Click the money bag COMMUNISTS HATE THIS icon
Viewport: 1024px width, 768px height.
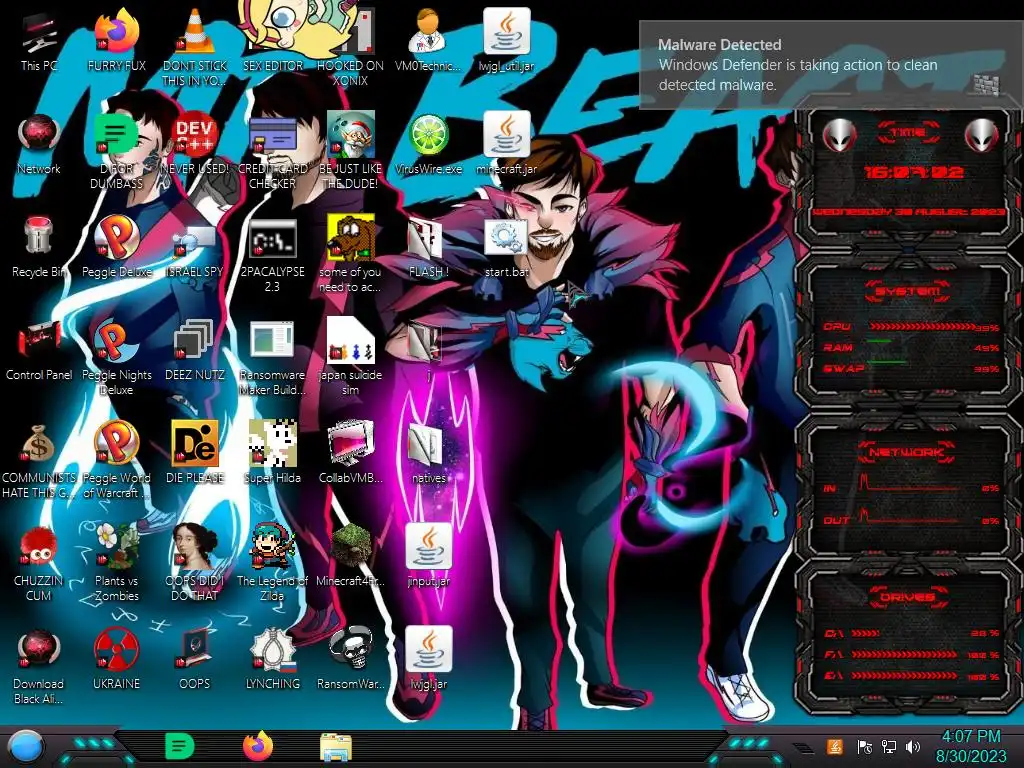[39, 461]
